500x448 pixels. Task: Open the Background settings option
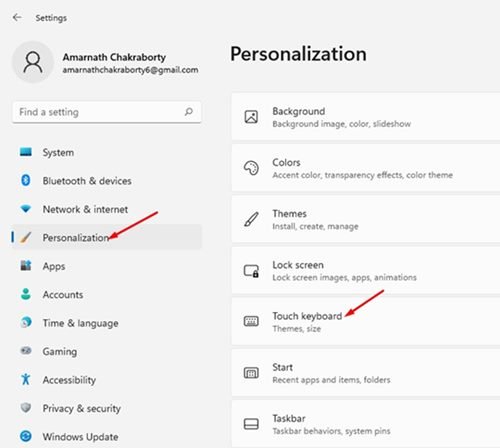point(366,117)
